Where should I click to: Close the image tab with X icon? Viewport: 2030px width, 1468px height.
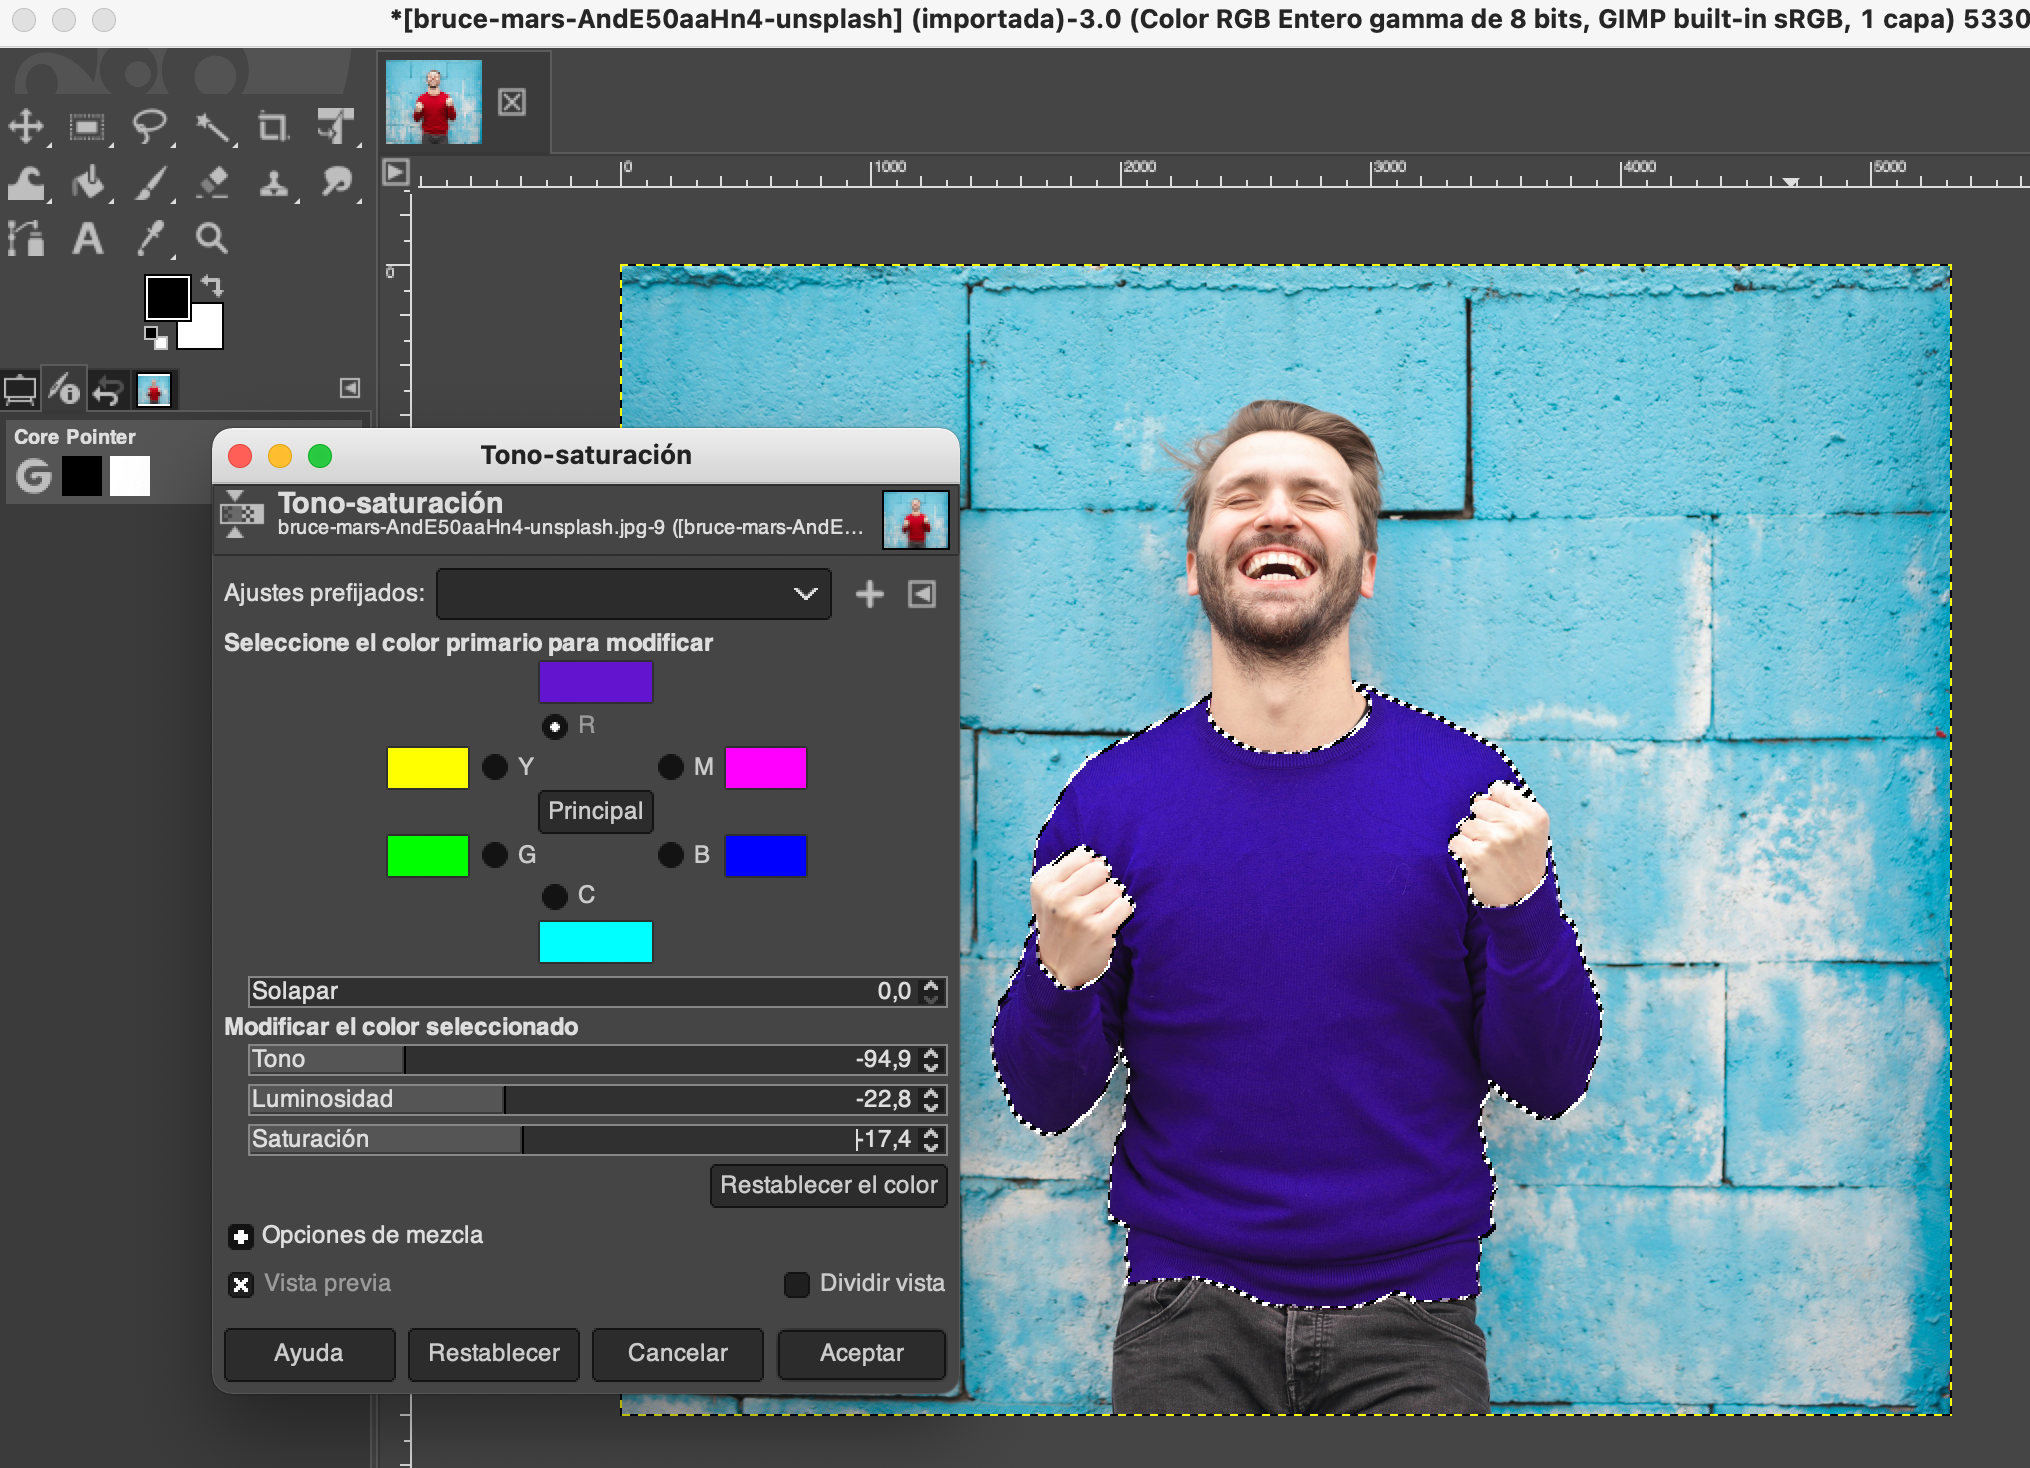point(512,102)
